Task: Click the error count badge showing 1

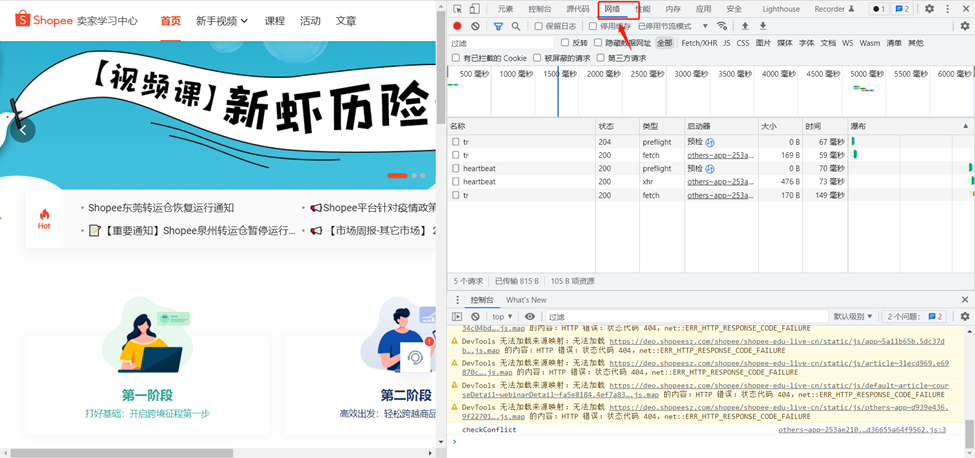Action: click(878, 9)
